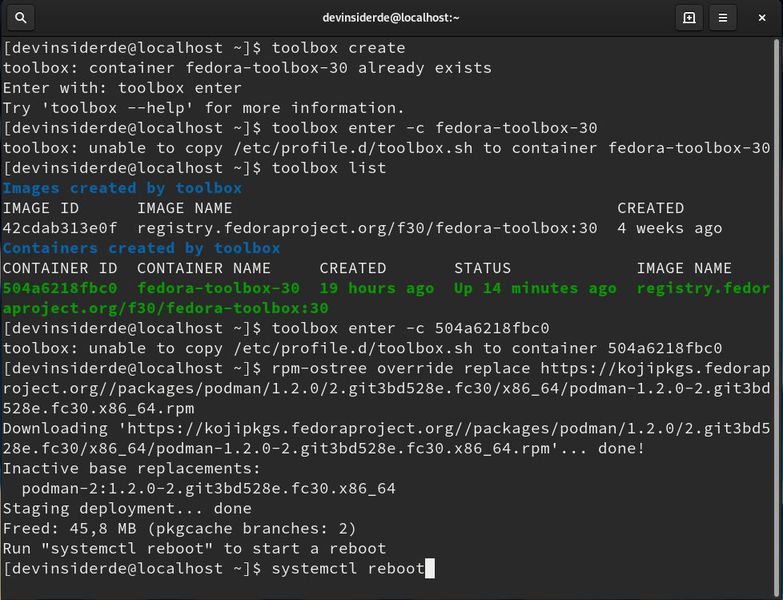Click the '4 weeks ago' value

coord(670,228)
